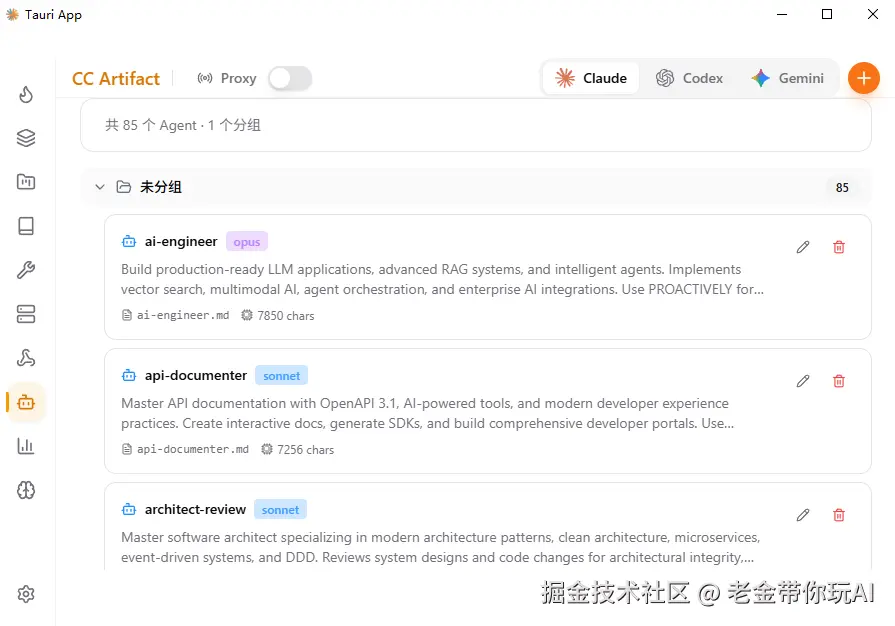Click the api-documenter agent name
The height and width of the screenshot is (626, 895).
[196, 375]
